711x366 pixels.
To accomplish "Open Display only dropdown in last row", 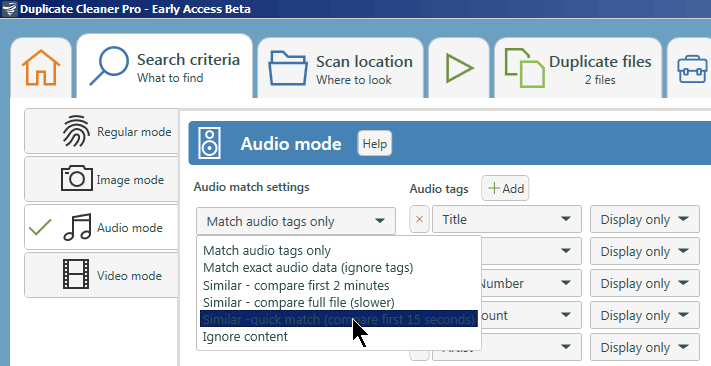I will click(x=645, y=347).
